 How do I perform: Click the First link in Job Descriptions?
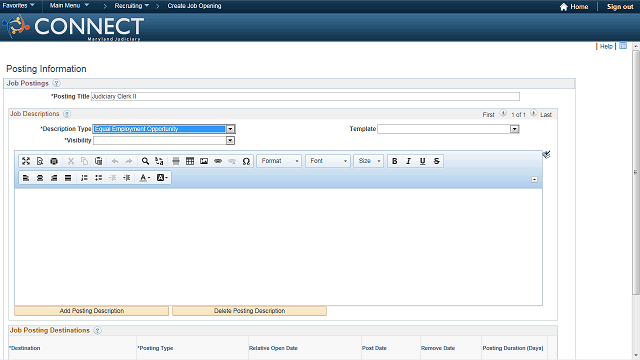coord(488,115)
